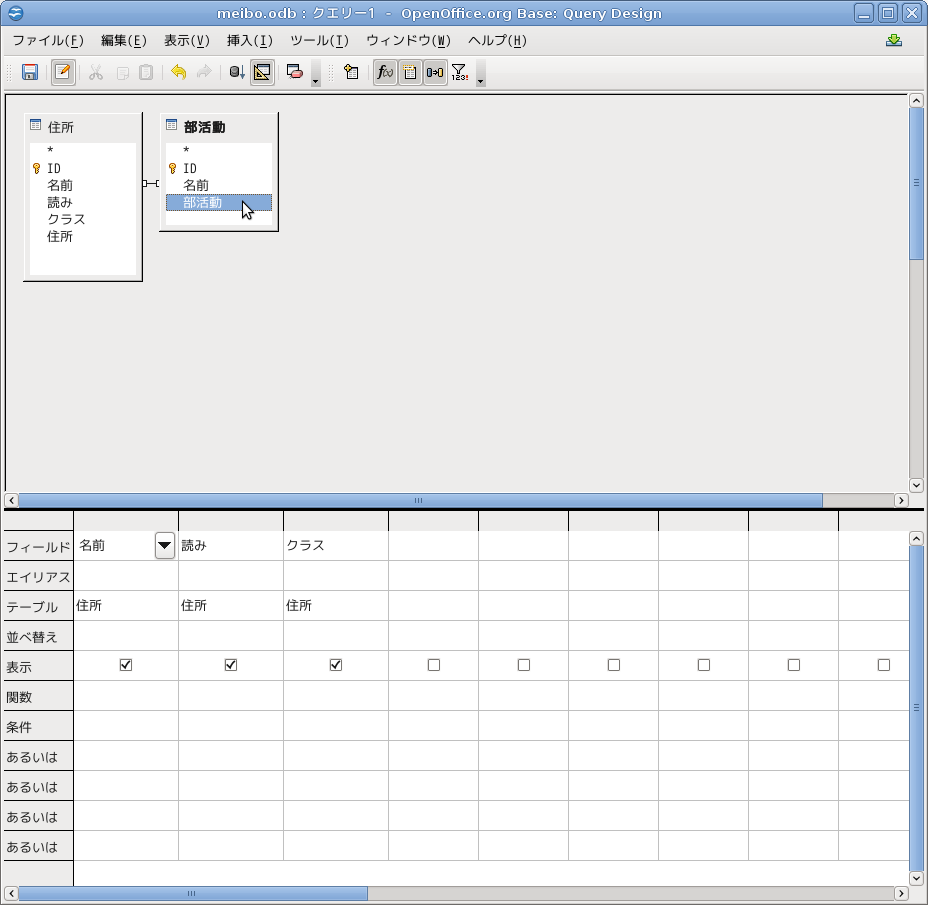Click the table pane horizontal scrollbar
928x905 pixels.
click(x=420, y=500)
